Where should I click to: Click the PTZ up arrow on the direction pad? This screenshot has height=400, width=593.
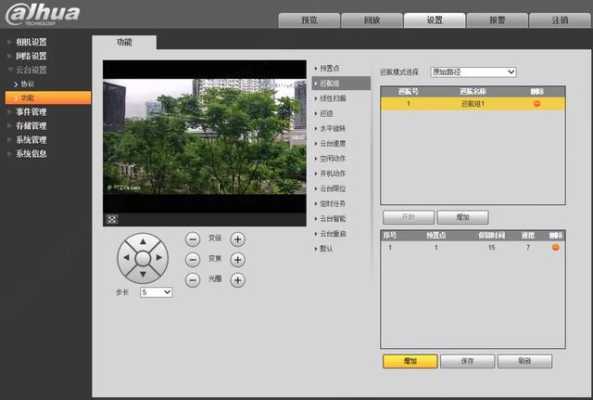143,242
